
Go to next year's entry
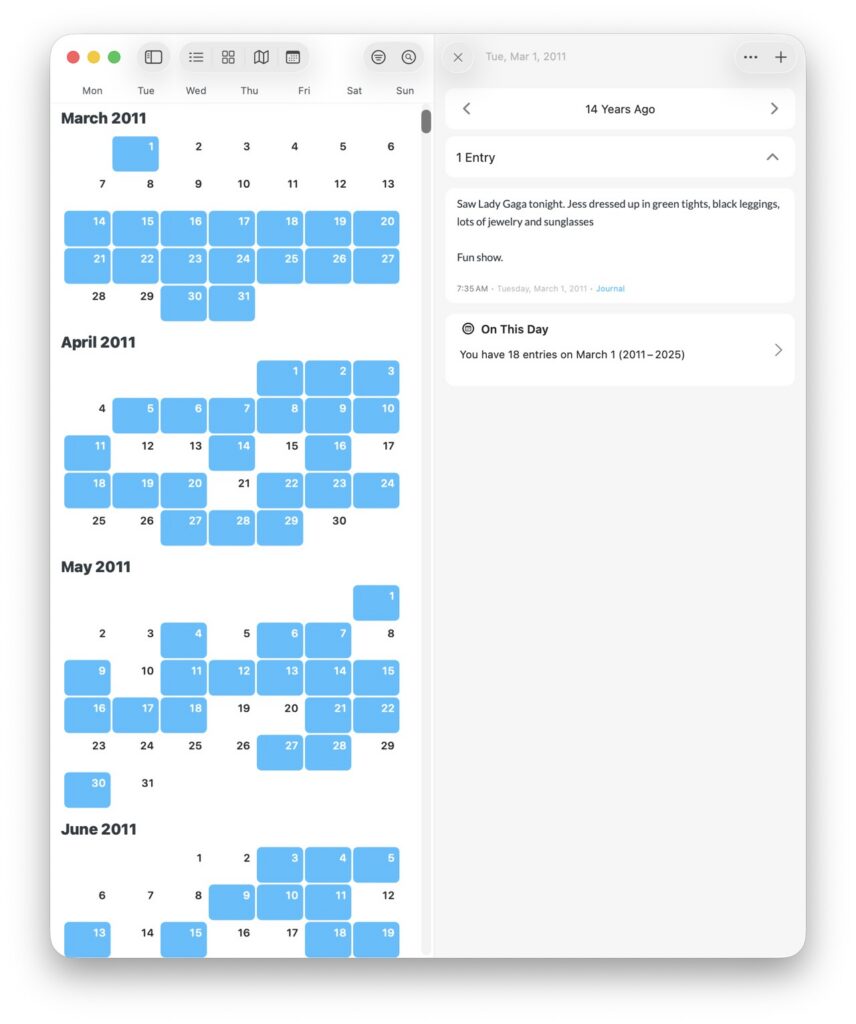(774, 109)
